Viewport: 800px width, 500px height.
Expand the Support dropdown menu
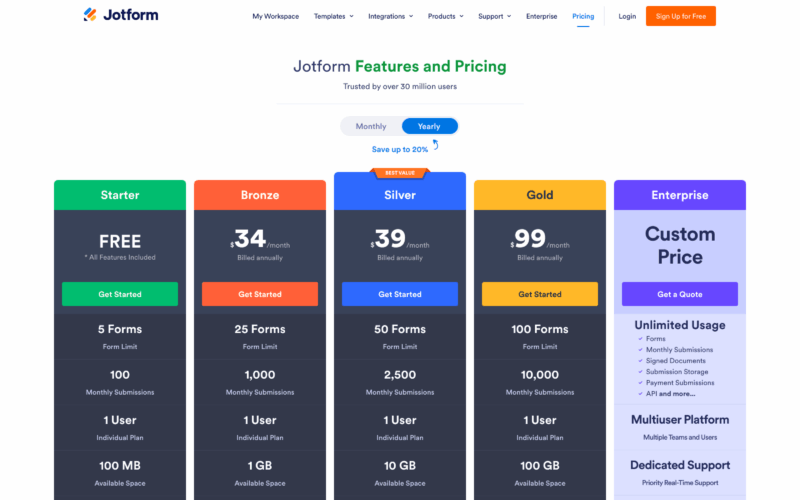pyautogui.click(x=494, y=16)
